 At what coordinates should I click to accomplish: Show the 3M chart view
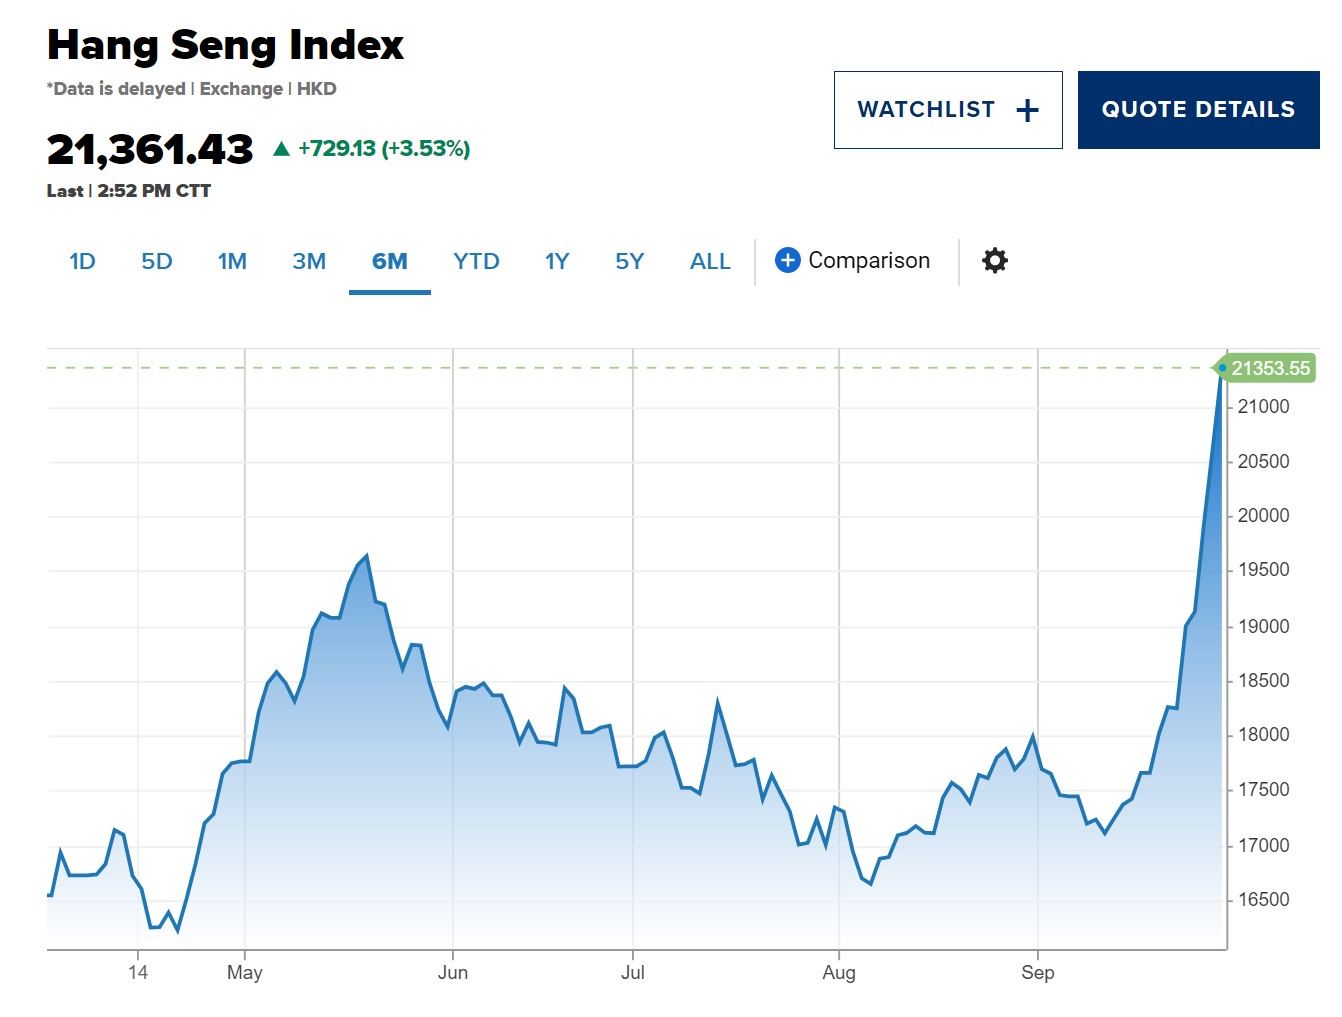pos(309,262)
